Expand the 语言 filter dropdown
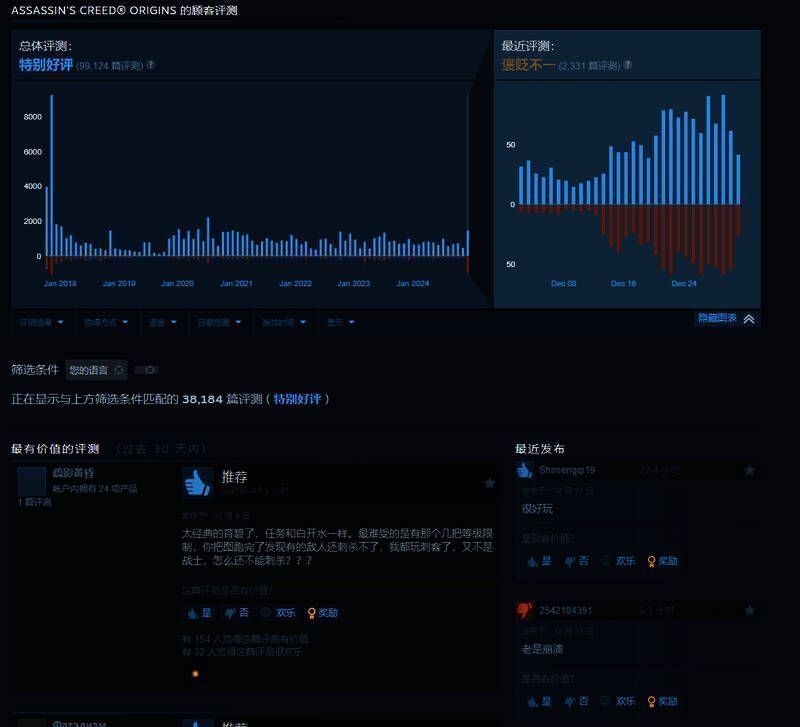Image resolution: width=800 pixels, height=727 pixels. pos(160,323)
